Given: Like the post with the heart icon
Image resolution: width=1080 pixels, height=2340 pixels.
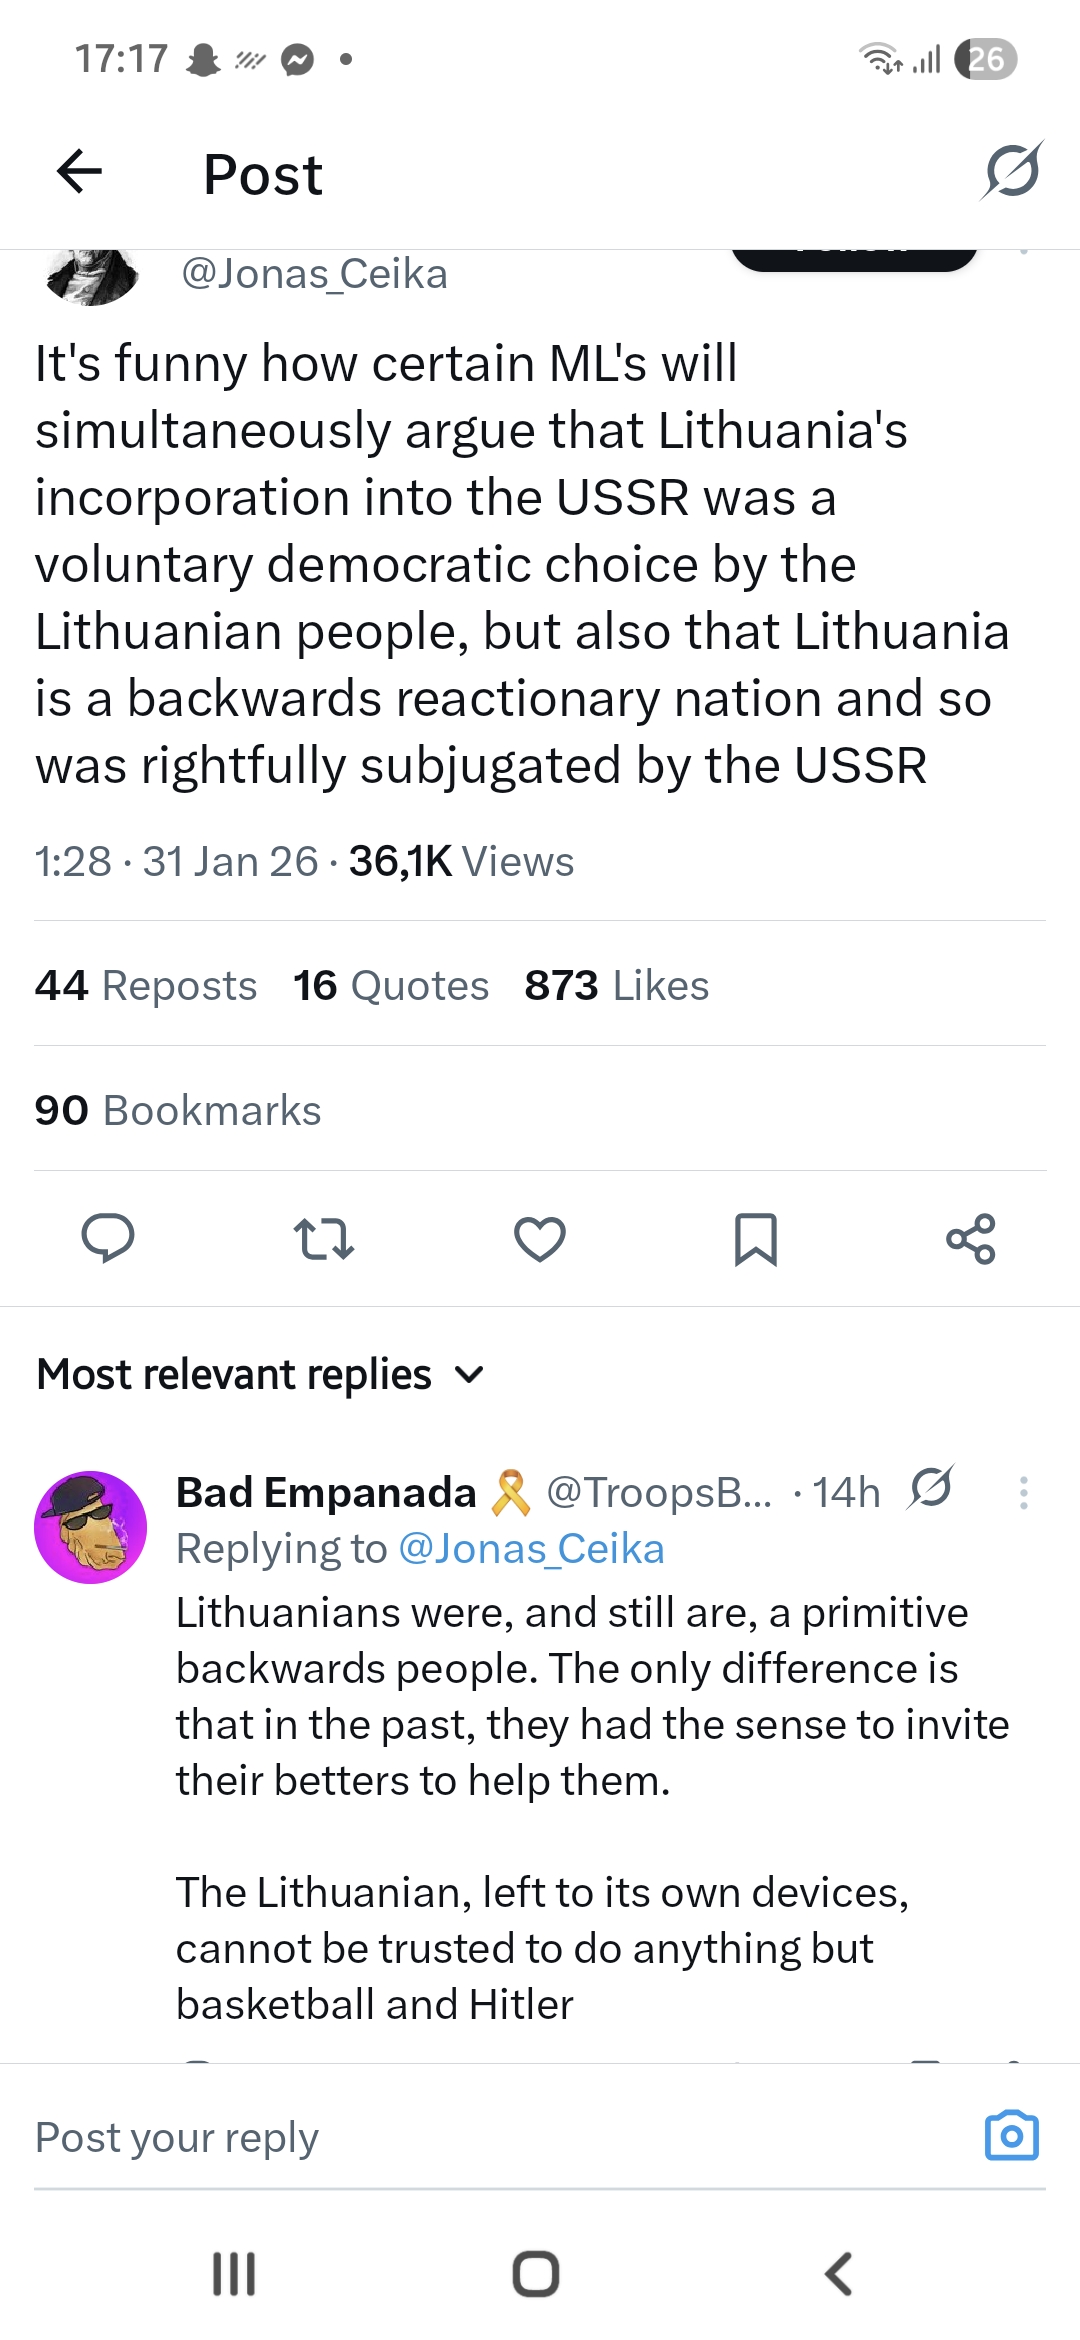Looking at the screenshot, I should [x=540, y=1238].
